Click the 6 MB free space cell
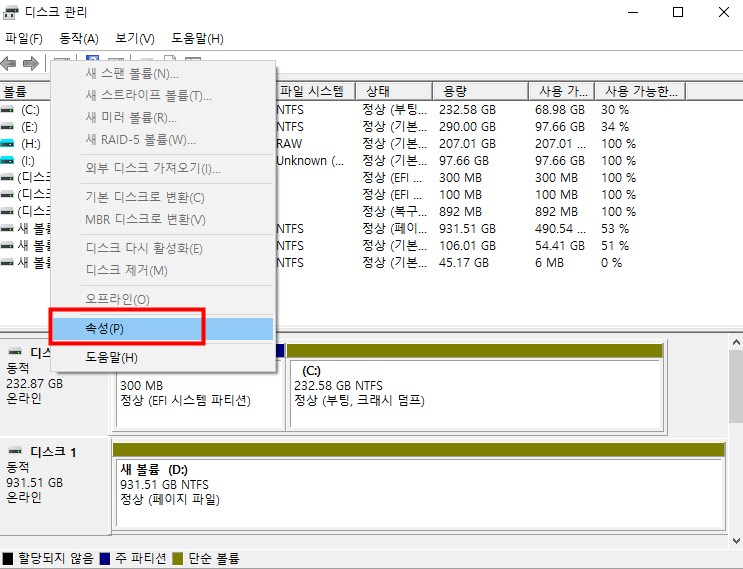Image resolution: width=743 pixels, height=569 pixels. click(x=549, y=262)
